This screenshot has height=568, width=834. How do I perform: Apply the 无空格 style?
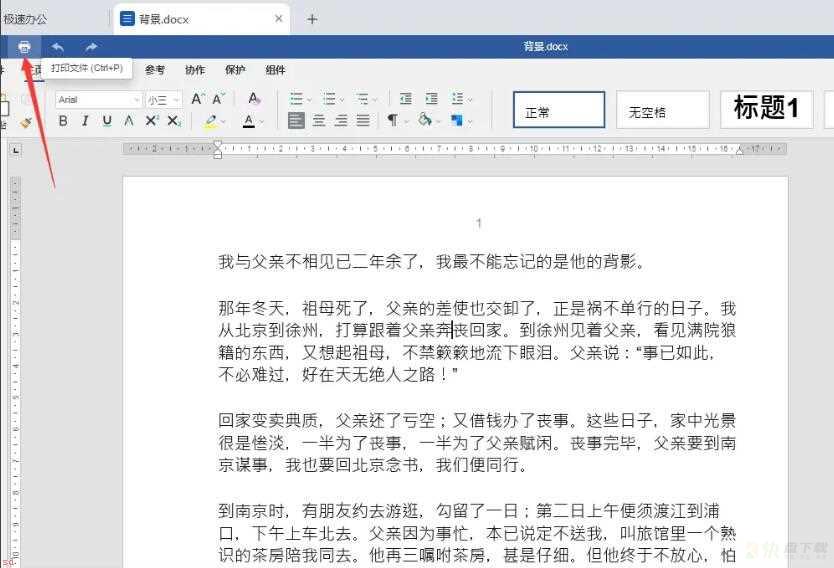pos(663,110)
